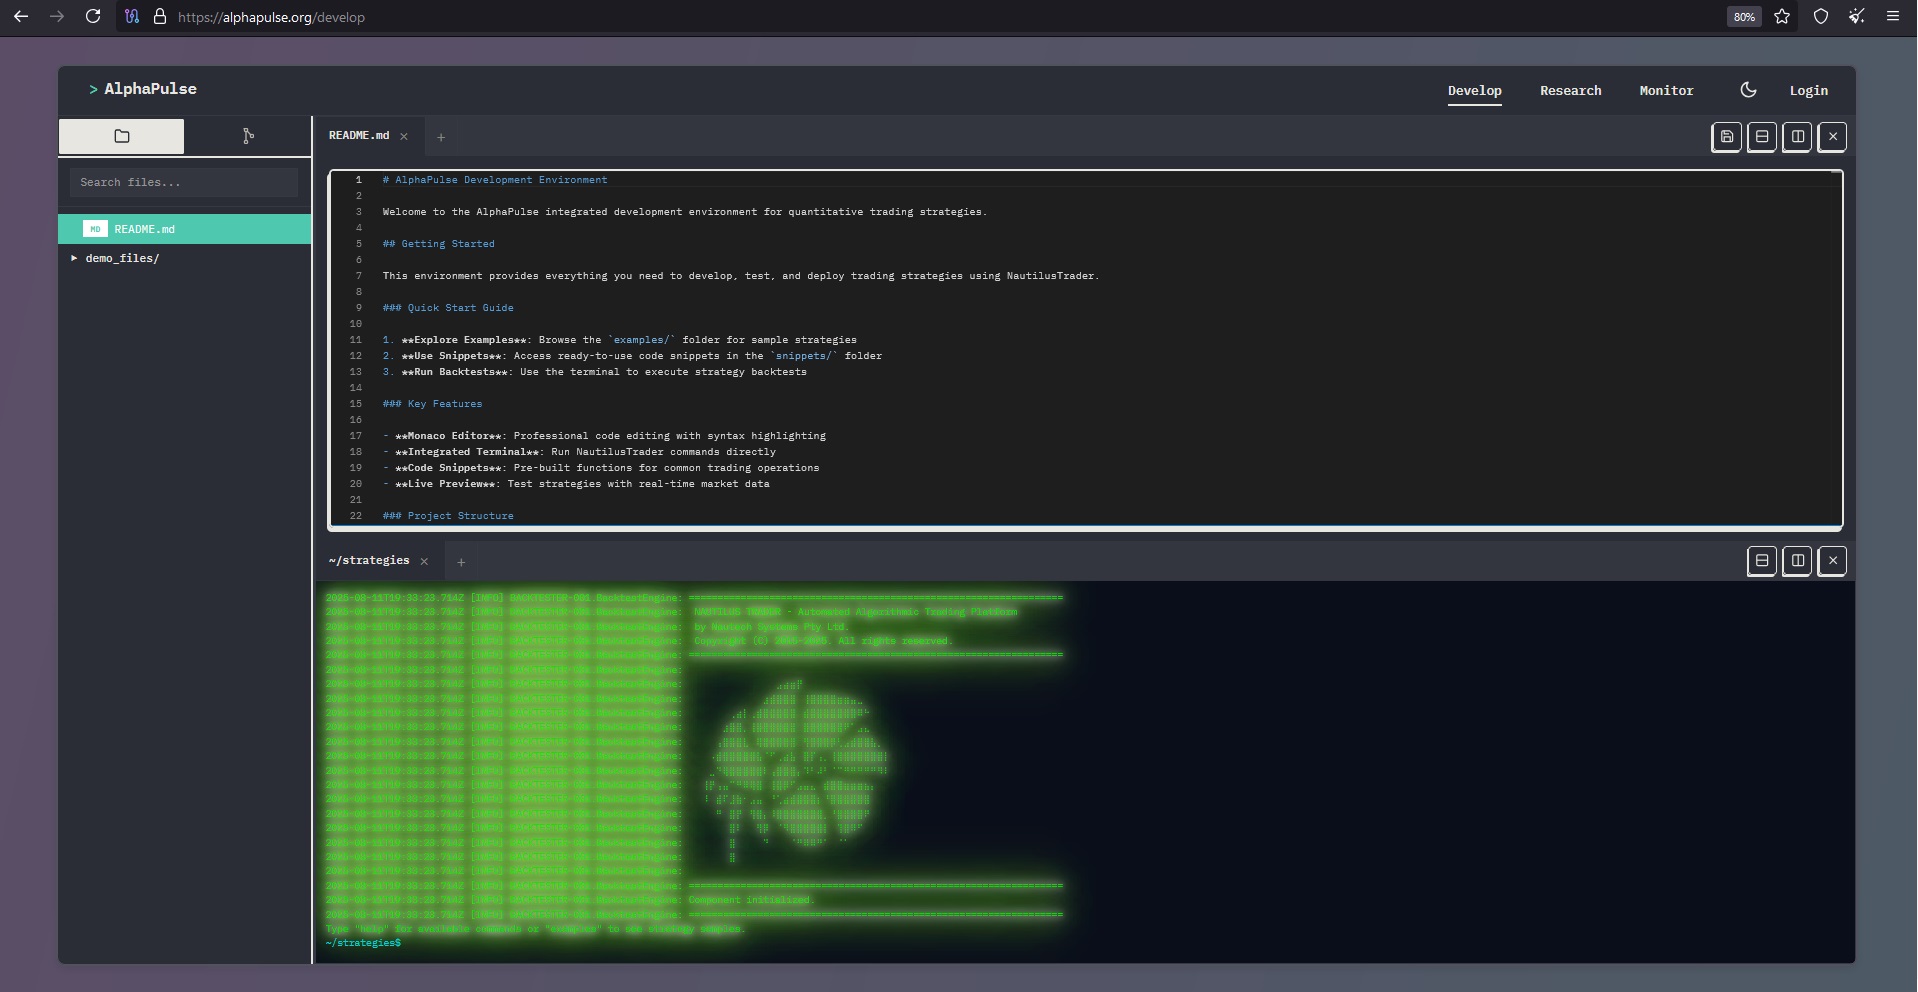Image resolution: width=1918 pixels, height=992 pixels.
Task: Click the '## Getting Started' line
Action: coord(438,244)
